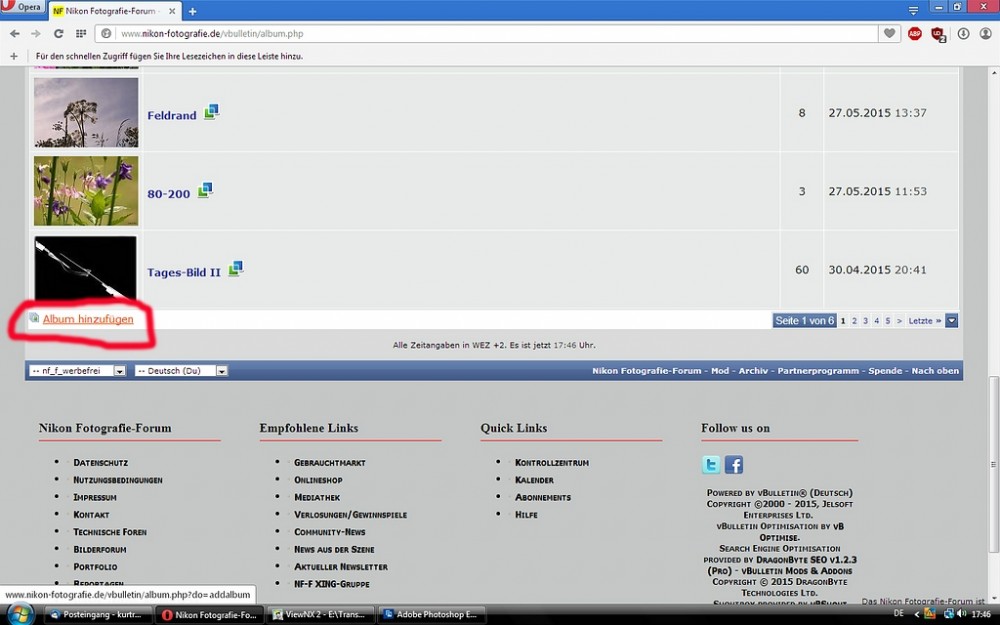Open a new tab with plus button

click(x=193, y=11)
